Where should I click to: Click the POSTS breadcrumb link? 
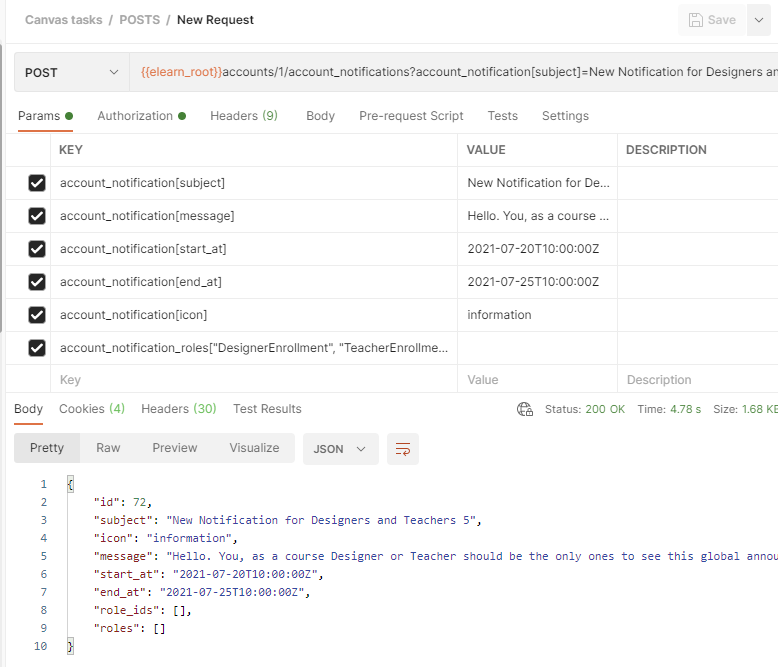coord(138,20)
